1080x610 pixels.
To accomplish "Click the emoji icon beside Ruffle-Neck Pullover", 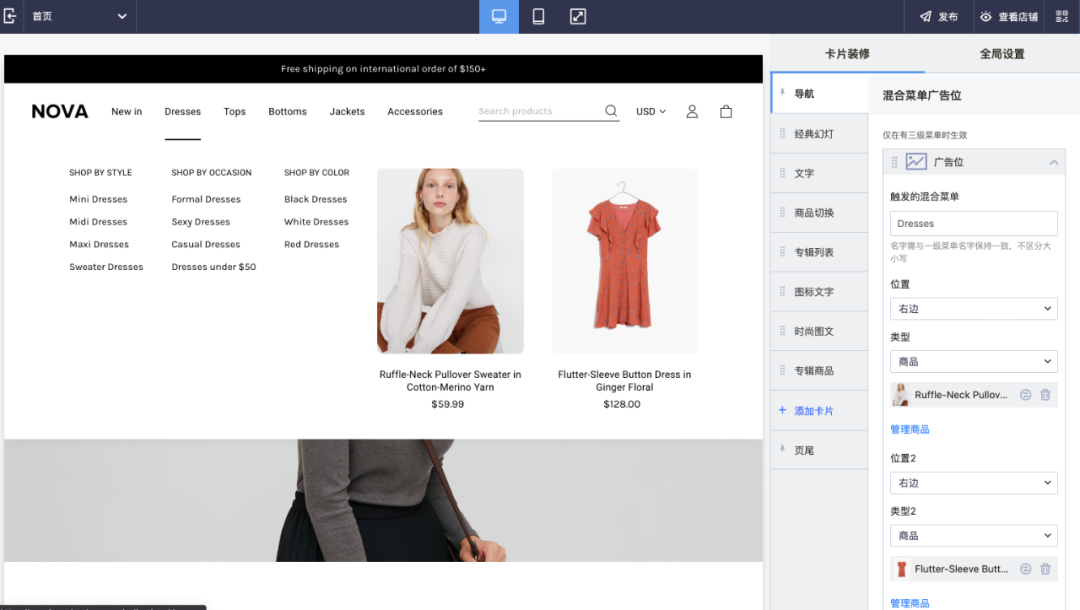I will tap(1026, 395).
